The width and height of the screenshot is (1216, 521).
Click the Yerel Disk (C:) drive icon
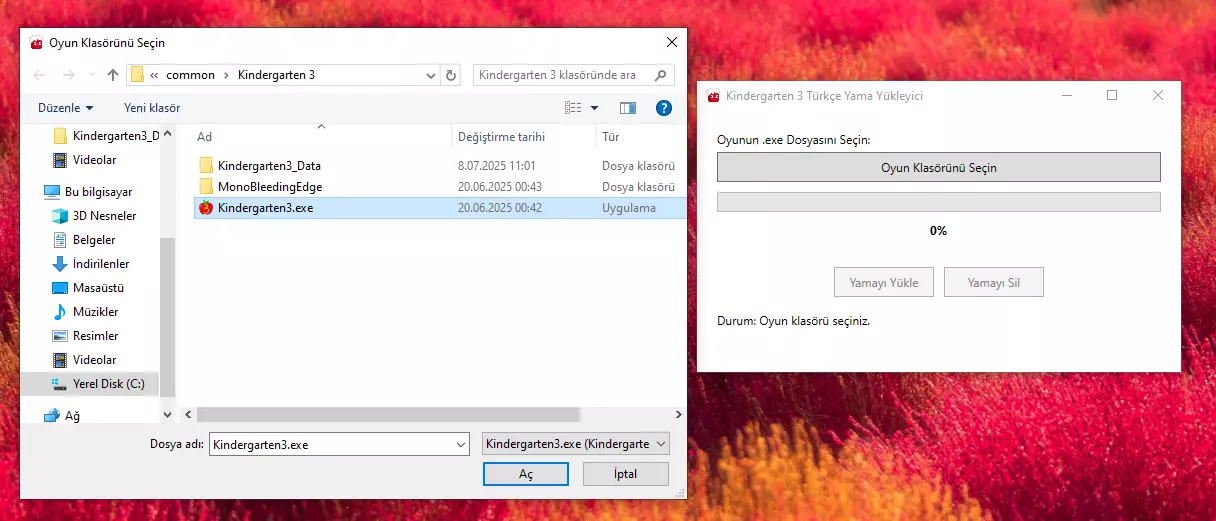[x=59, y=384]
